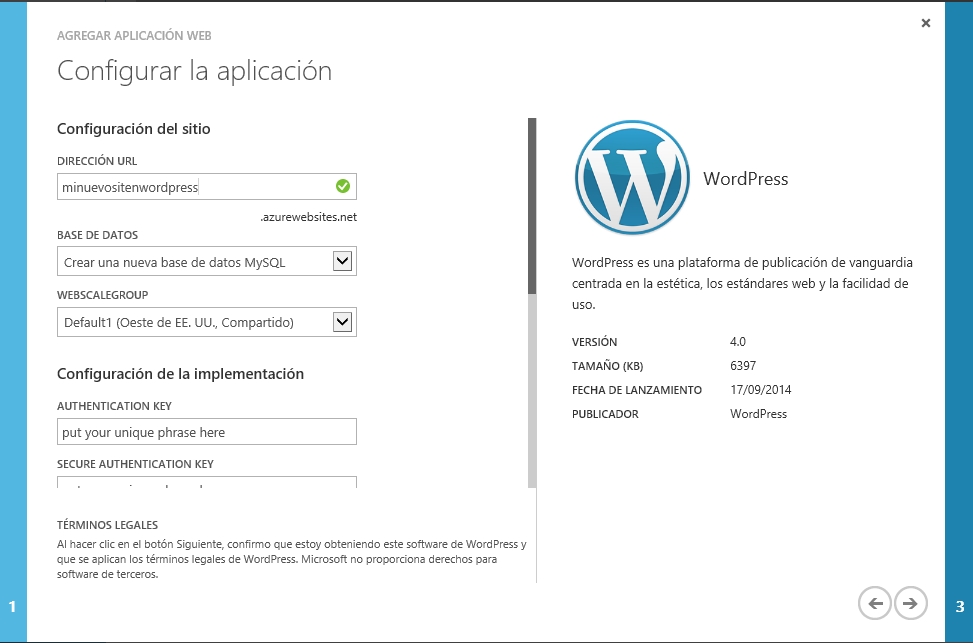The image size is (973, 643).
Task: Click the 'AUTHENTICATION KEY' field label
Action: [114, 407]
